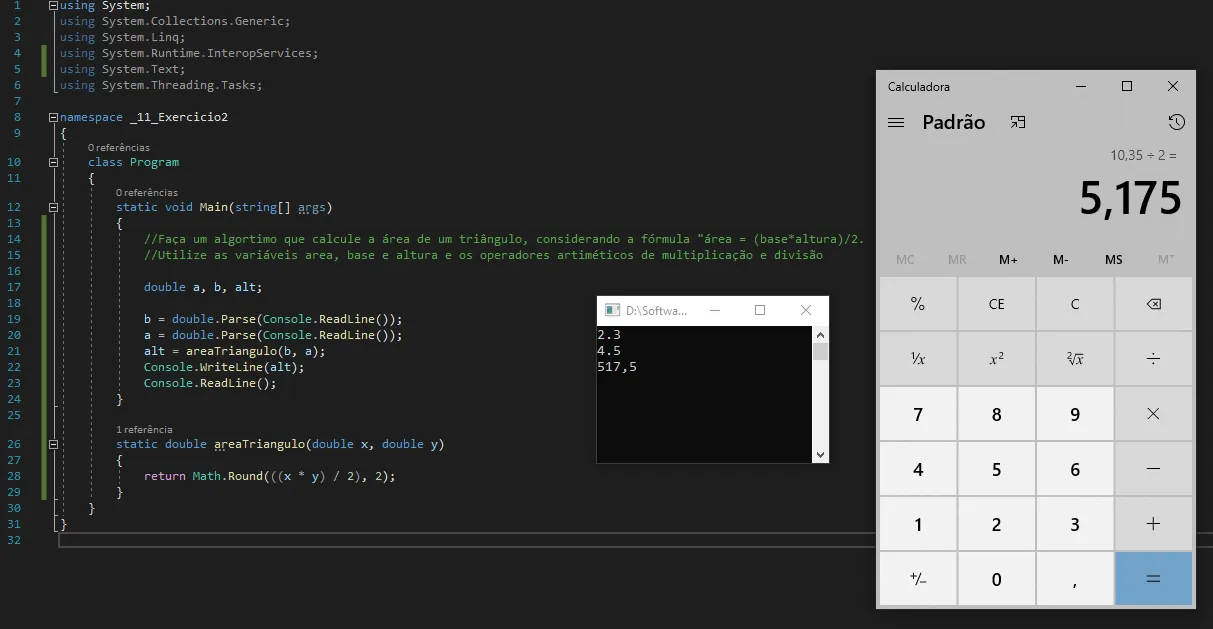Click the division operator button
Viewport: 1213px width, 629px height.
pos(1153,359)
